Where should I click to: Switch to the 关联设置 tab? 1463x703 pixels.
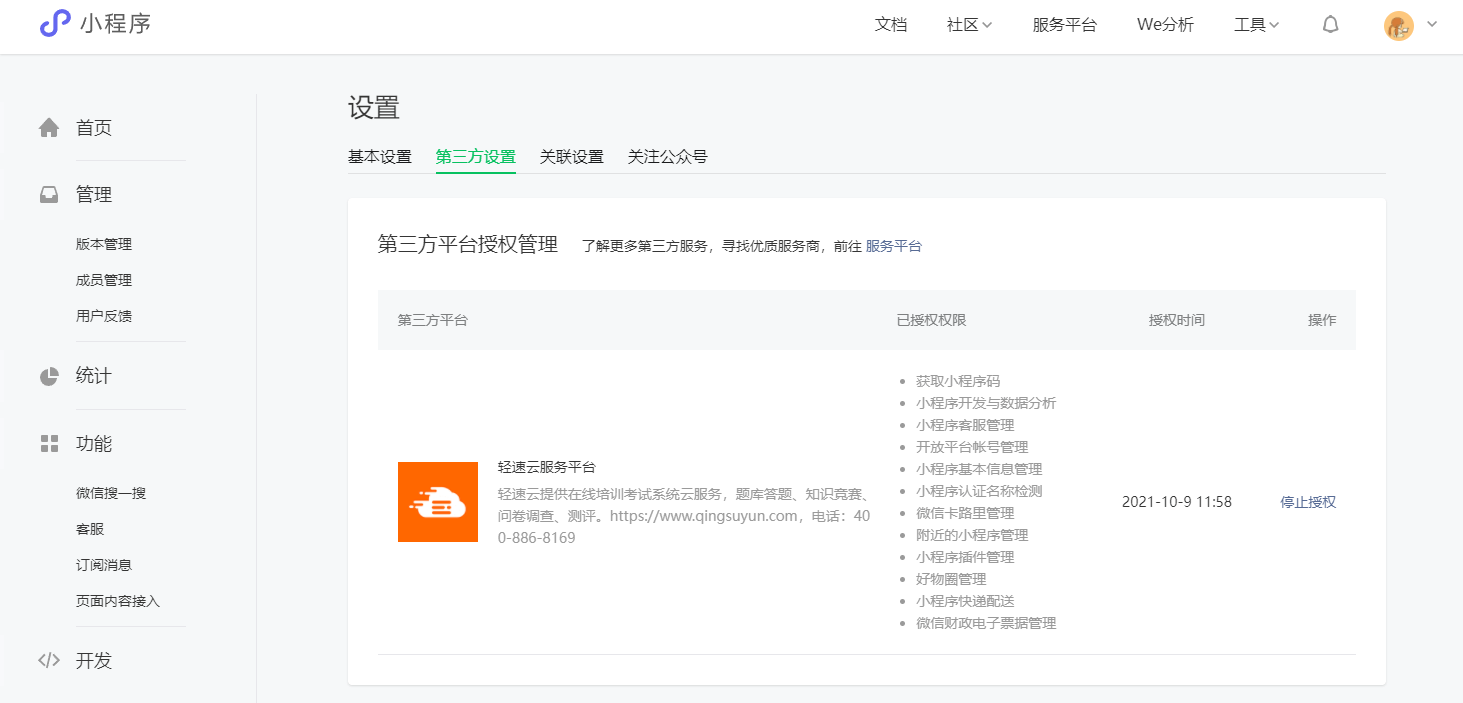click(x=572, y=157)
